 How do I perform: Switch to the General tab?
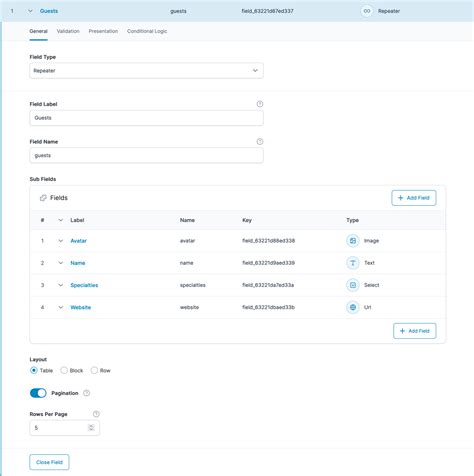(x=39, y=31)
